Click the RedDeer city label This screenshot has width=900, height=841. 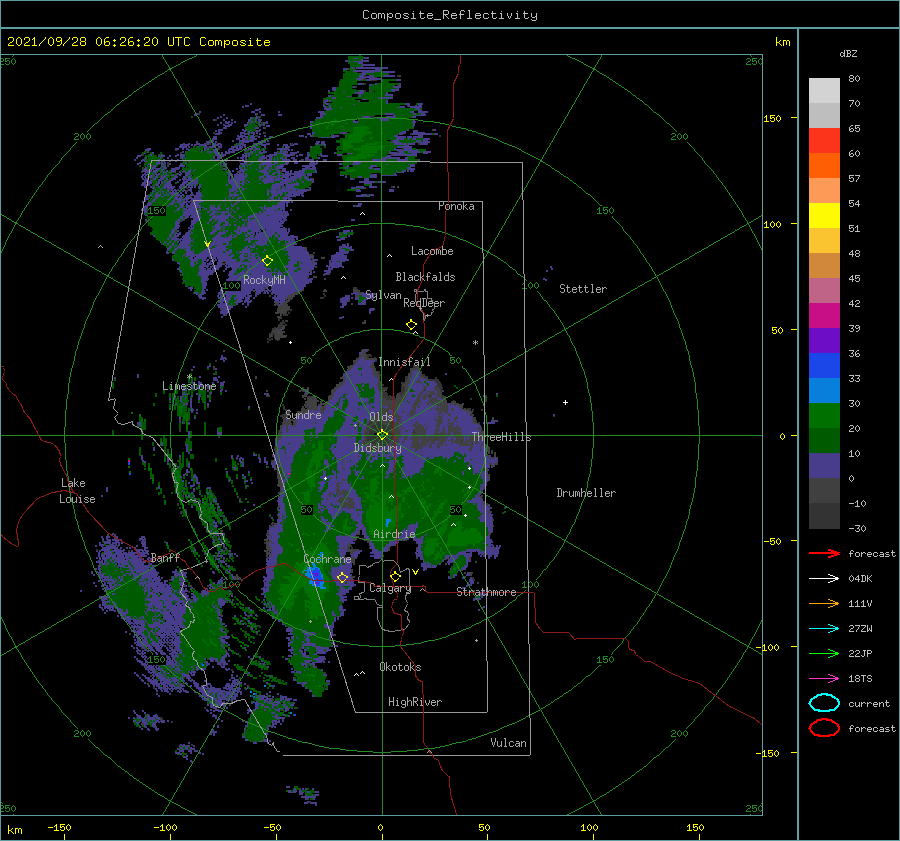[424, 303]
